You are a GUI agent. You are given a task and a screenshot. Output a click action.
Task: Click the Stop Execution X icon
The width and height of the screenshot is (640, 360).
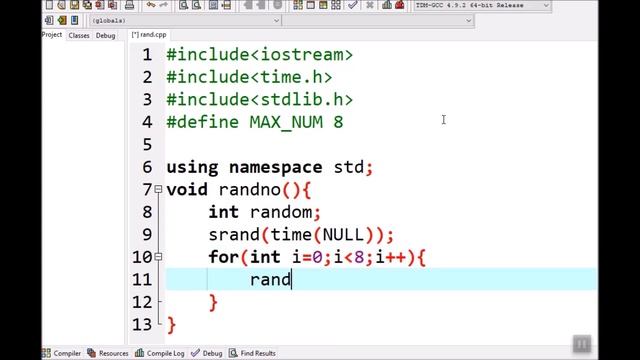click(x=370, y=5)
